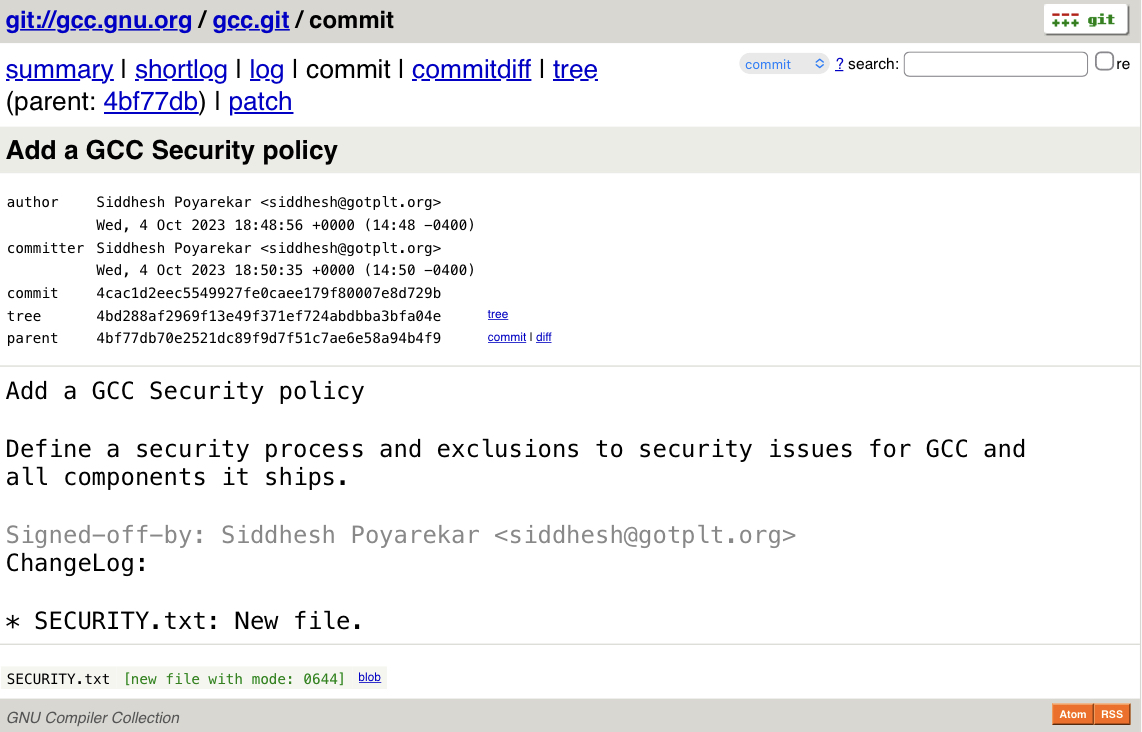The image size is (1142, 732).
Task: Open the shortlog view
Action: (x=181, y=70)
